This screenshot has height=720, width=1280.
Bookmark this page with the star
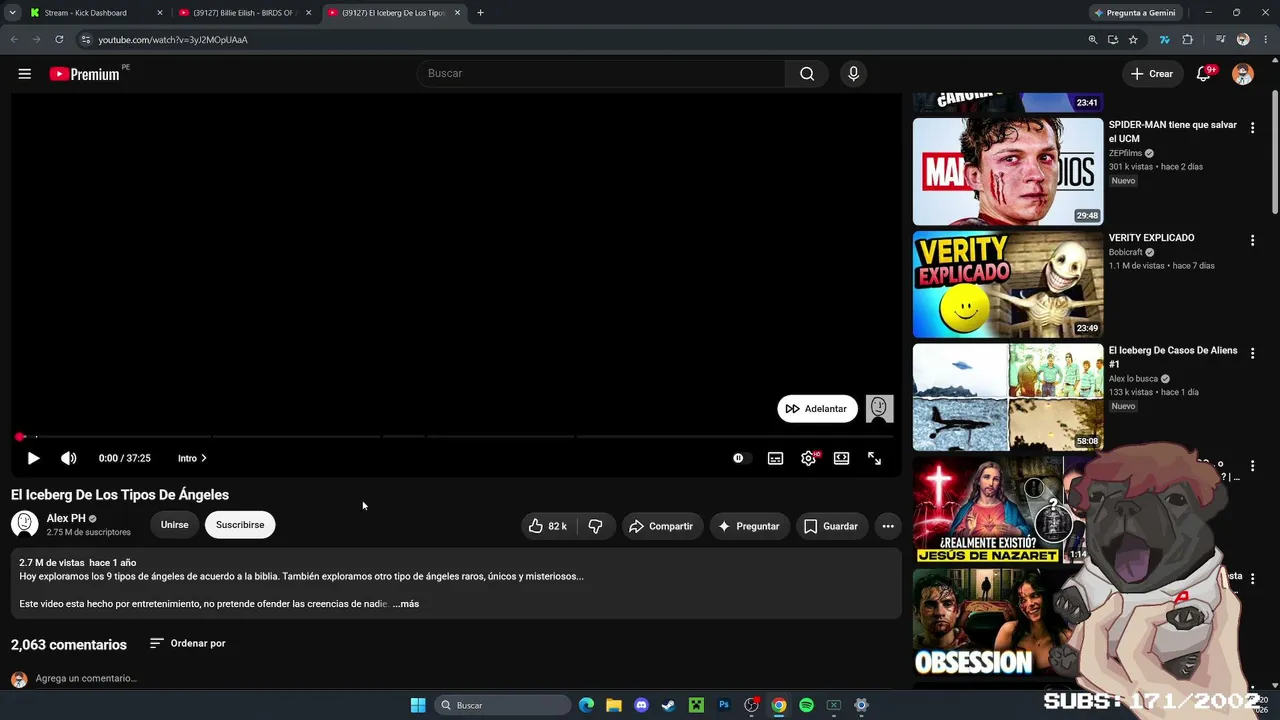click(1133, 40)
